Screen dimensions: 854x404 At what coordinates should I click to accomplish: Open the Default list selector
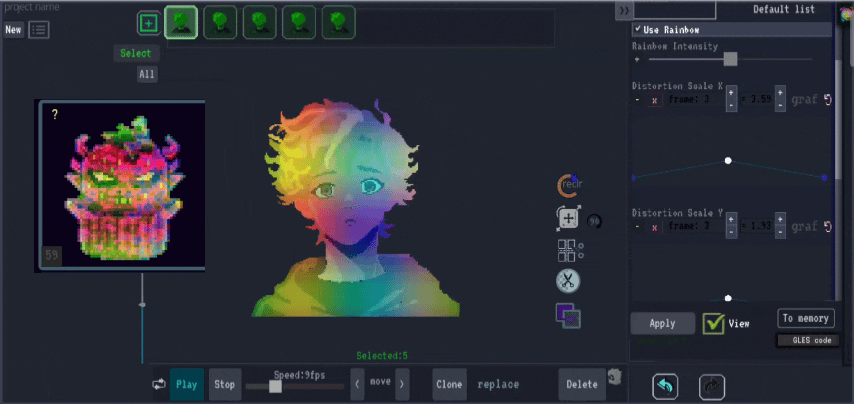pyautogui.click(x=784, y=9)
